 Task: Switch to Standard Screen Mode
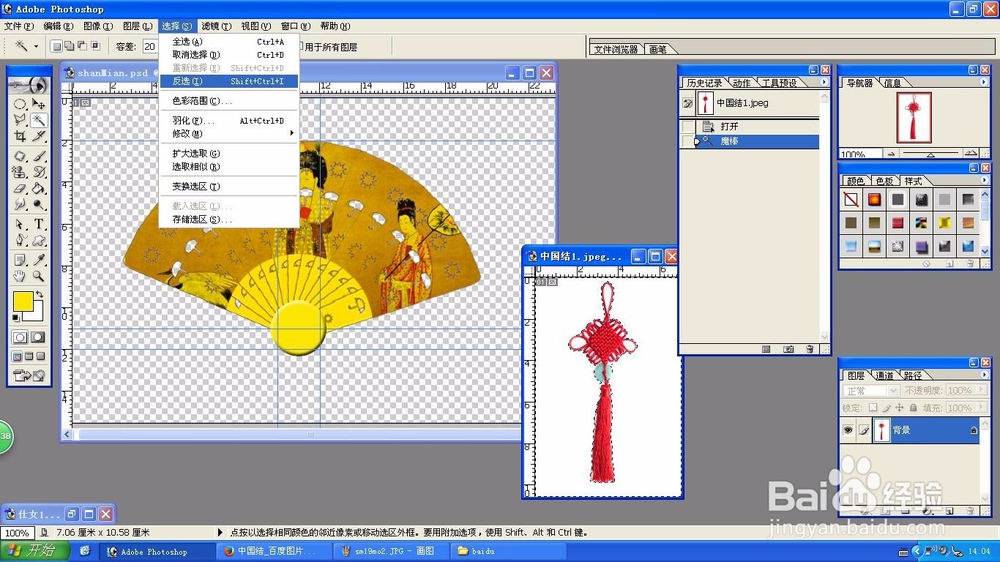click(x=17, y=357)
